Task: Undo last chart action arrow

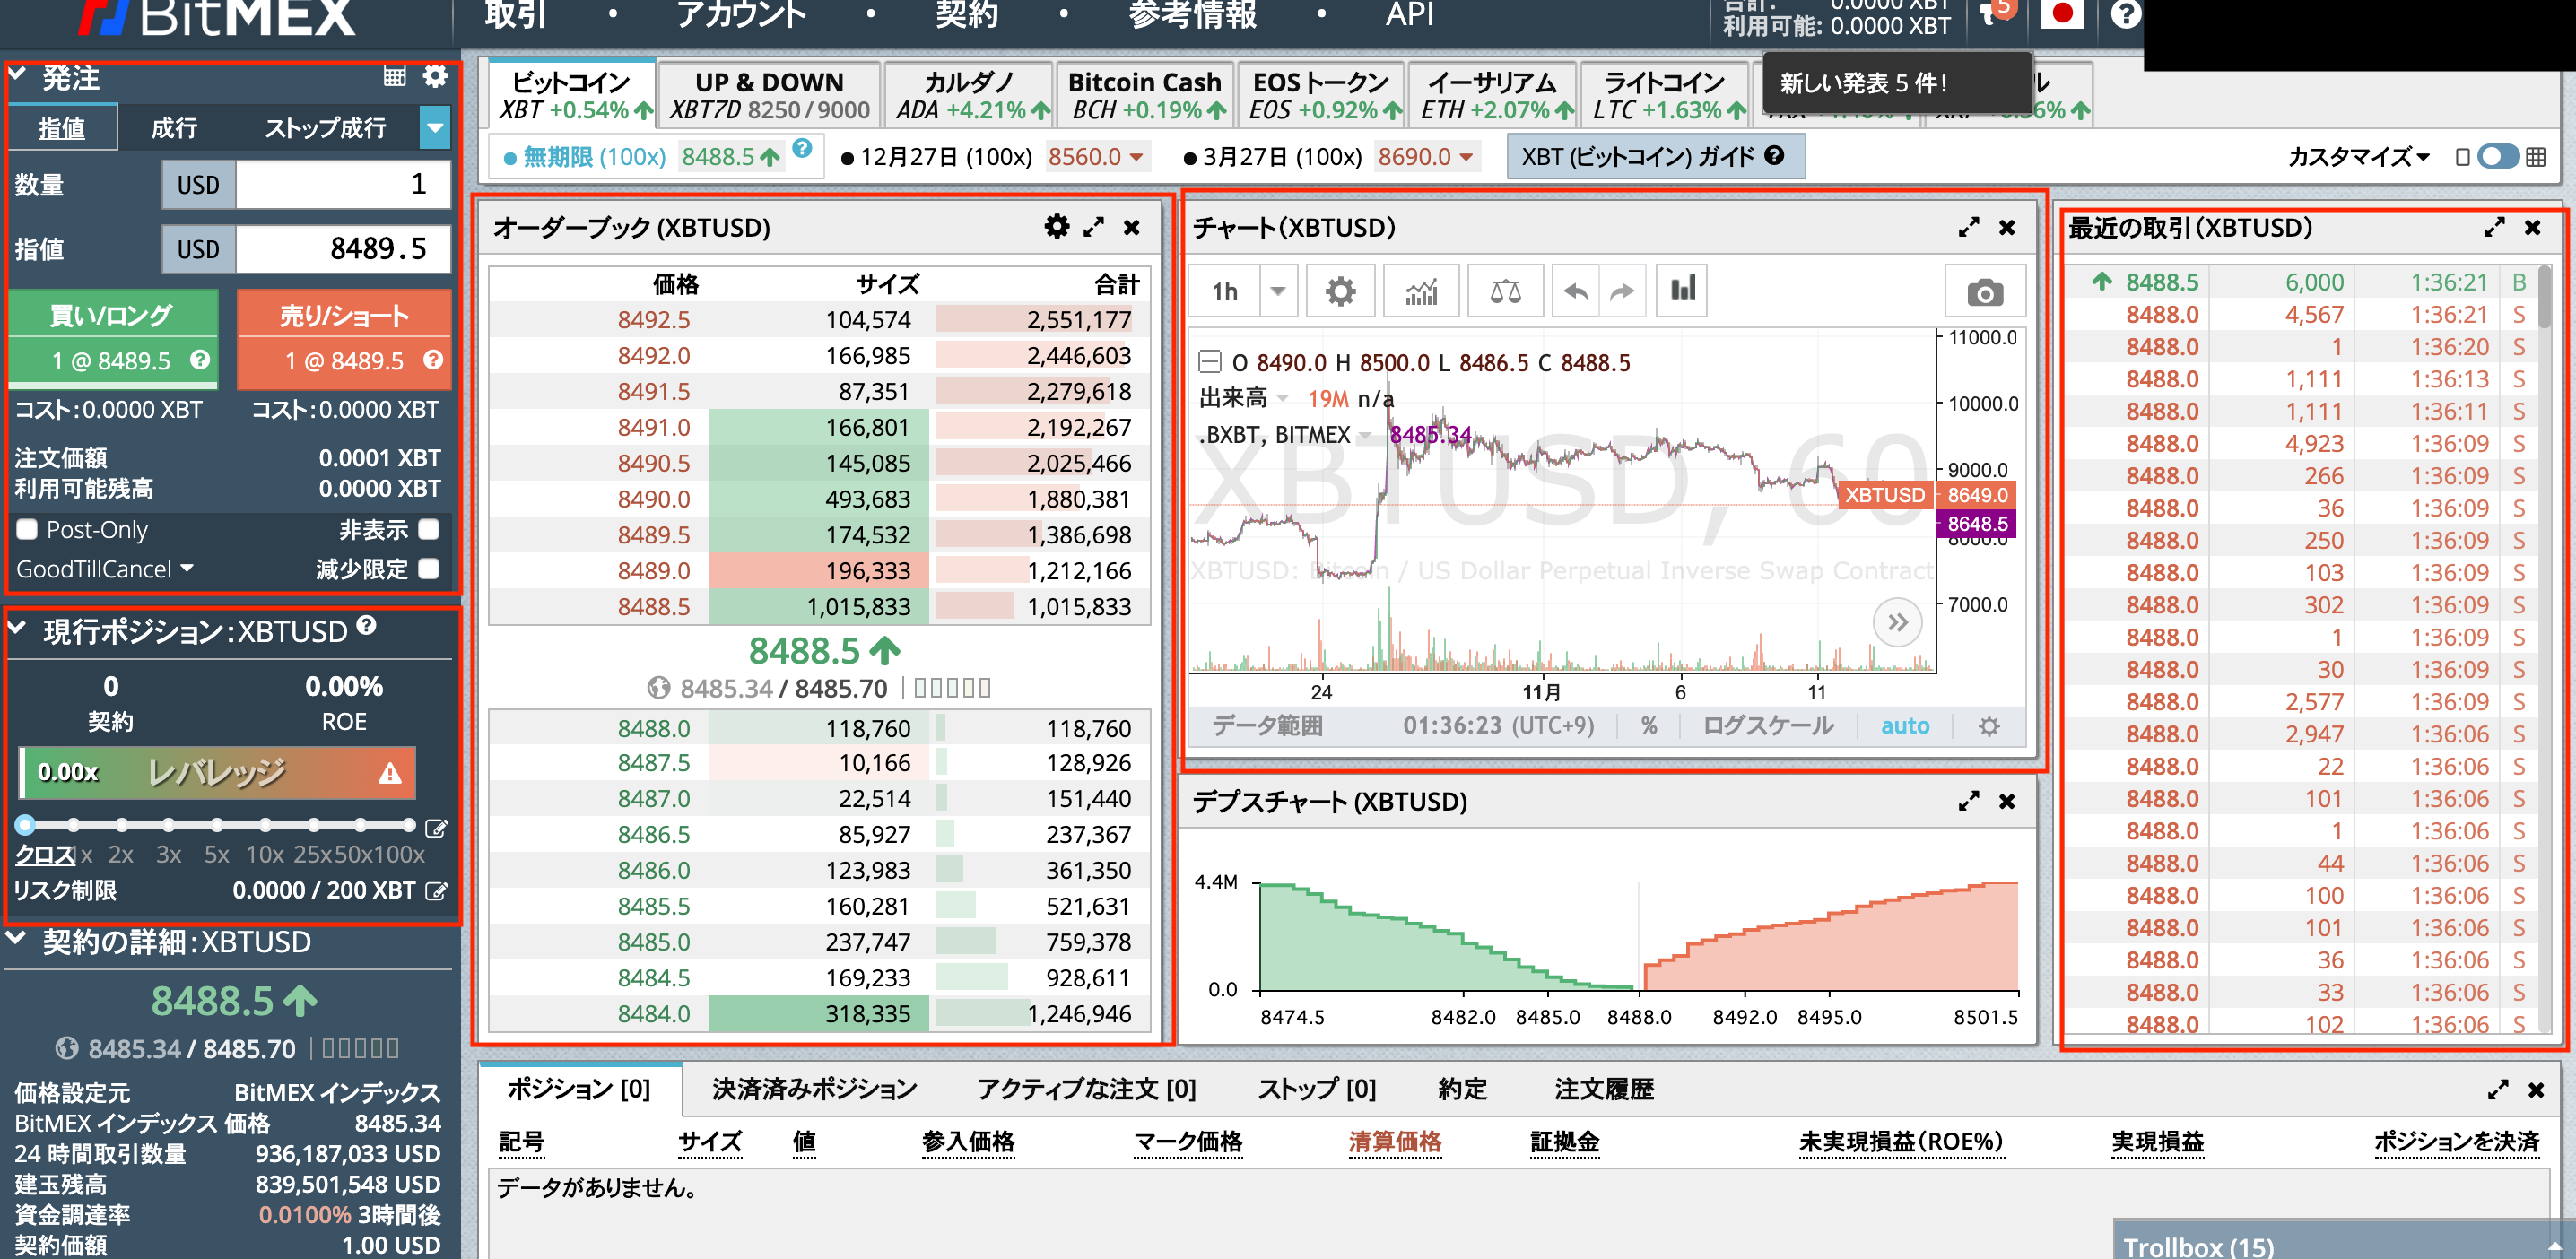Action: click(1576, 291)
